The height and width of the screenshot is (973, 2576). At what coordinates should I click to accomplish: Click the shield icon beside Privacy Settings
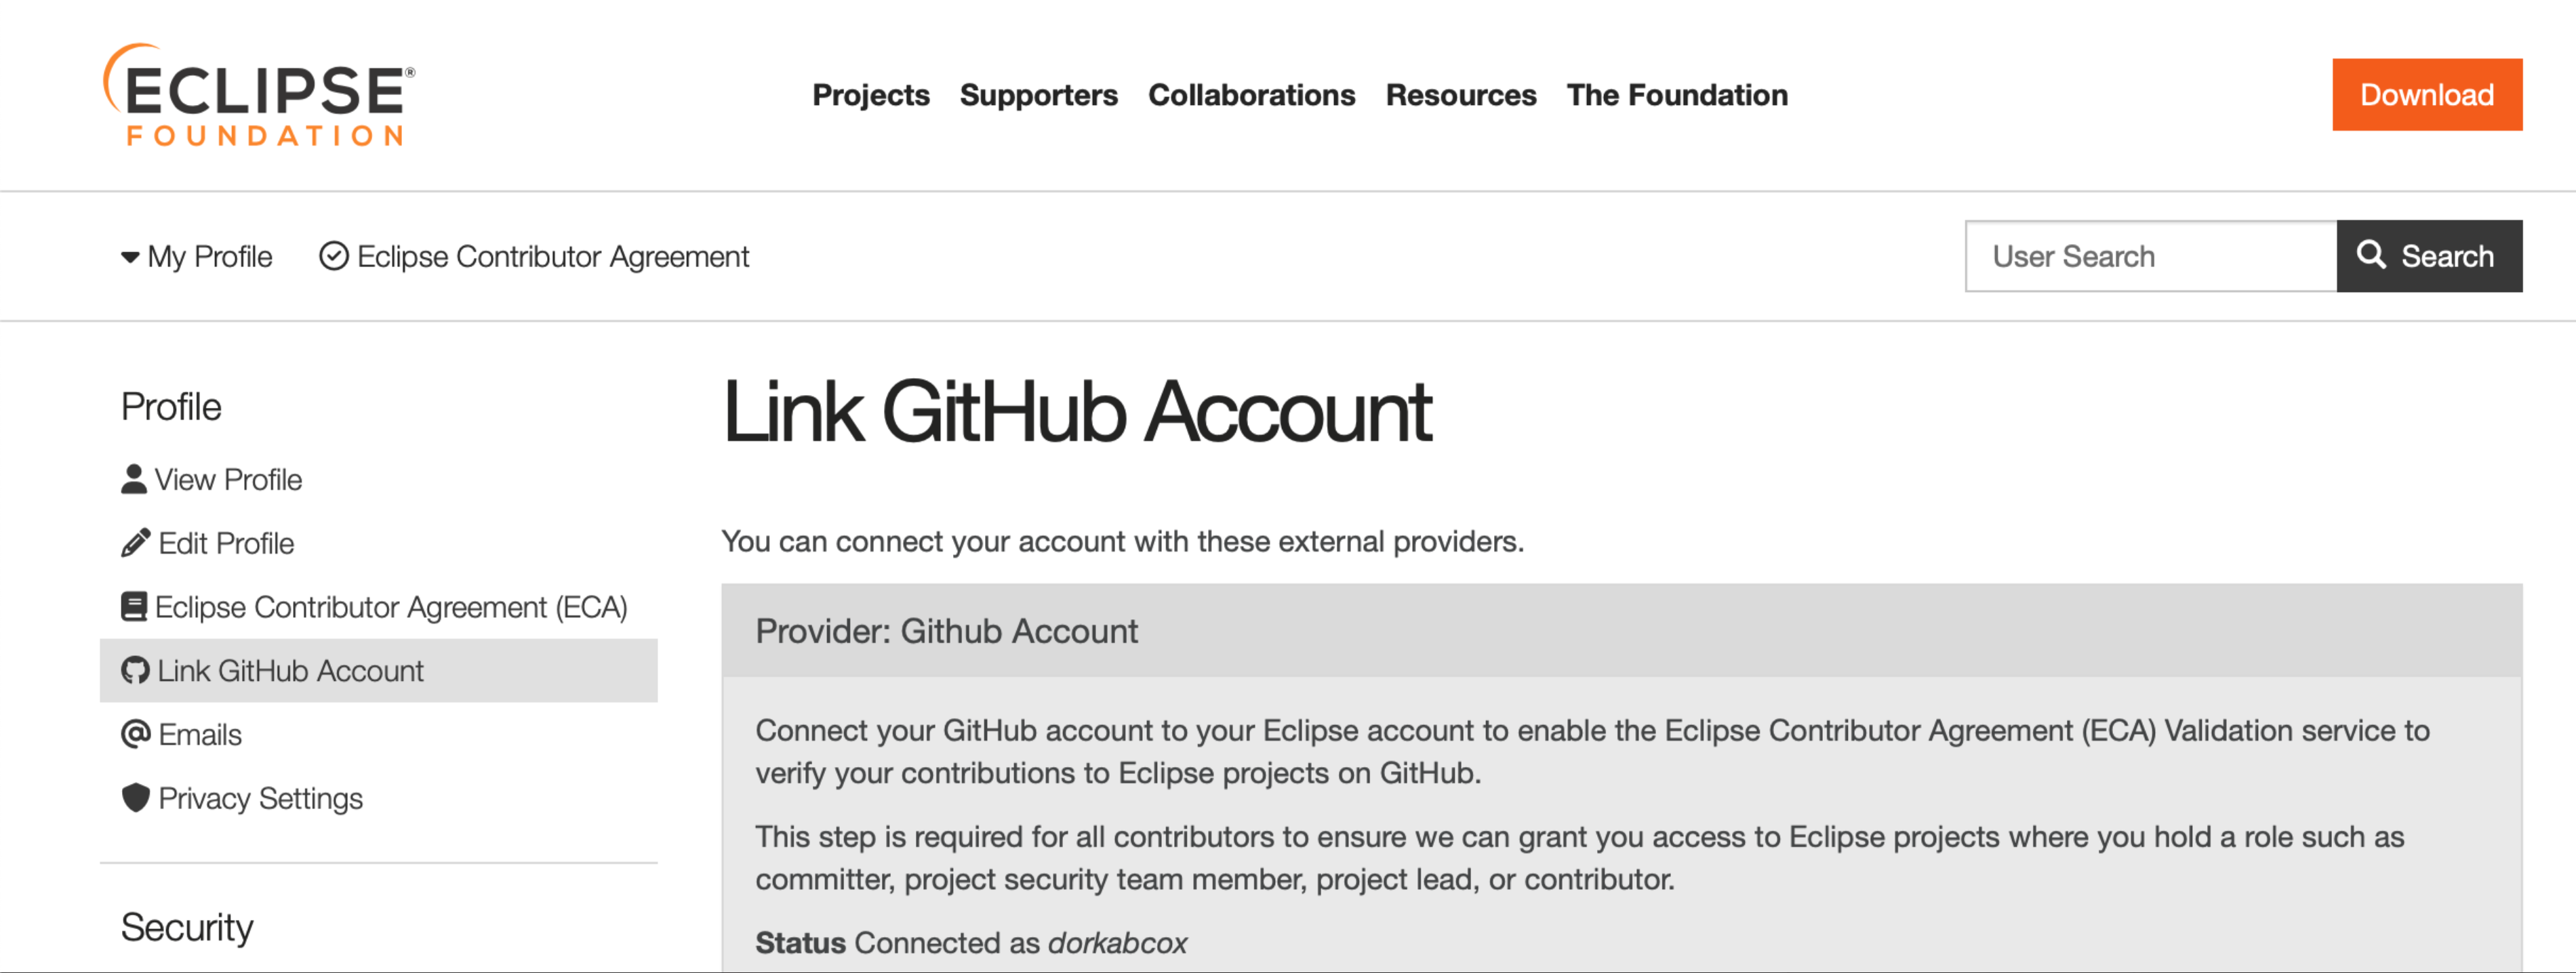(135, 798)
